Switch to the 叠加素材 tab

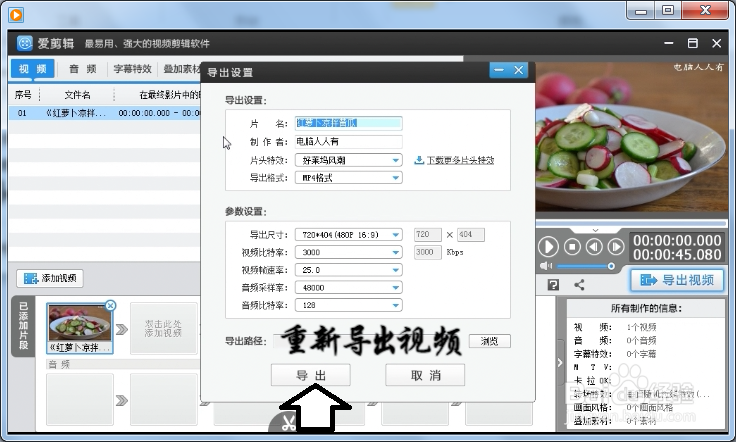(181, 69)
